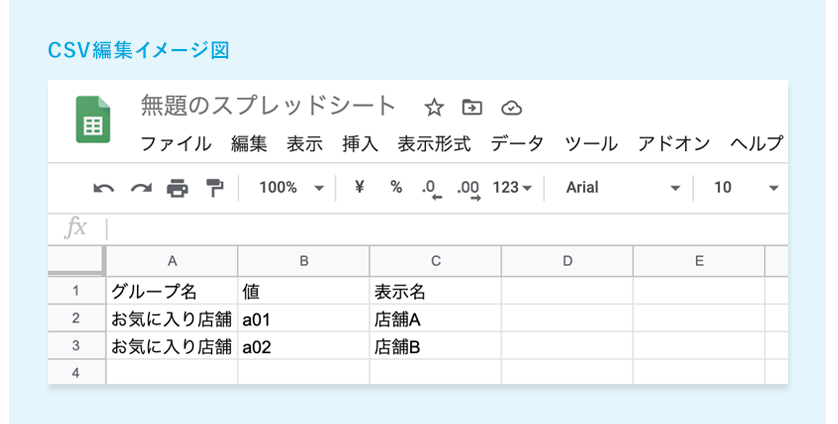
Task: Select column C header
Action: 436,261
